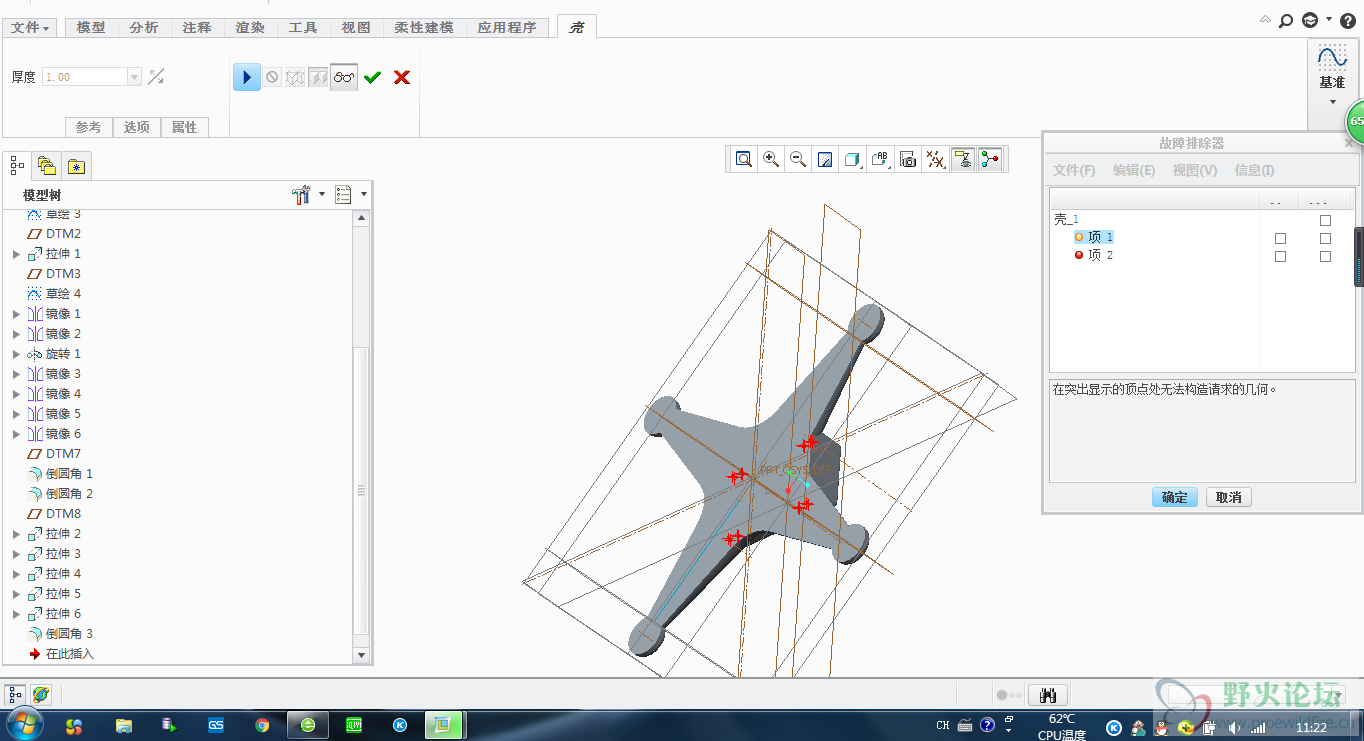This screenshot has width=1364, height=741.
Task: Open the 参考 panel tab
Action: click(x=88, y=127)
